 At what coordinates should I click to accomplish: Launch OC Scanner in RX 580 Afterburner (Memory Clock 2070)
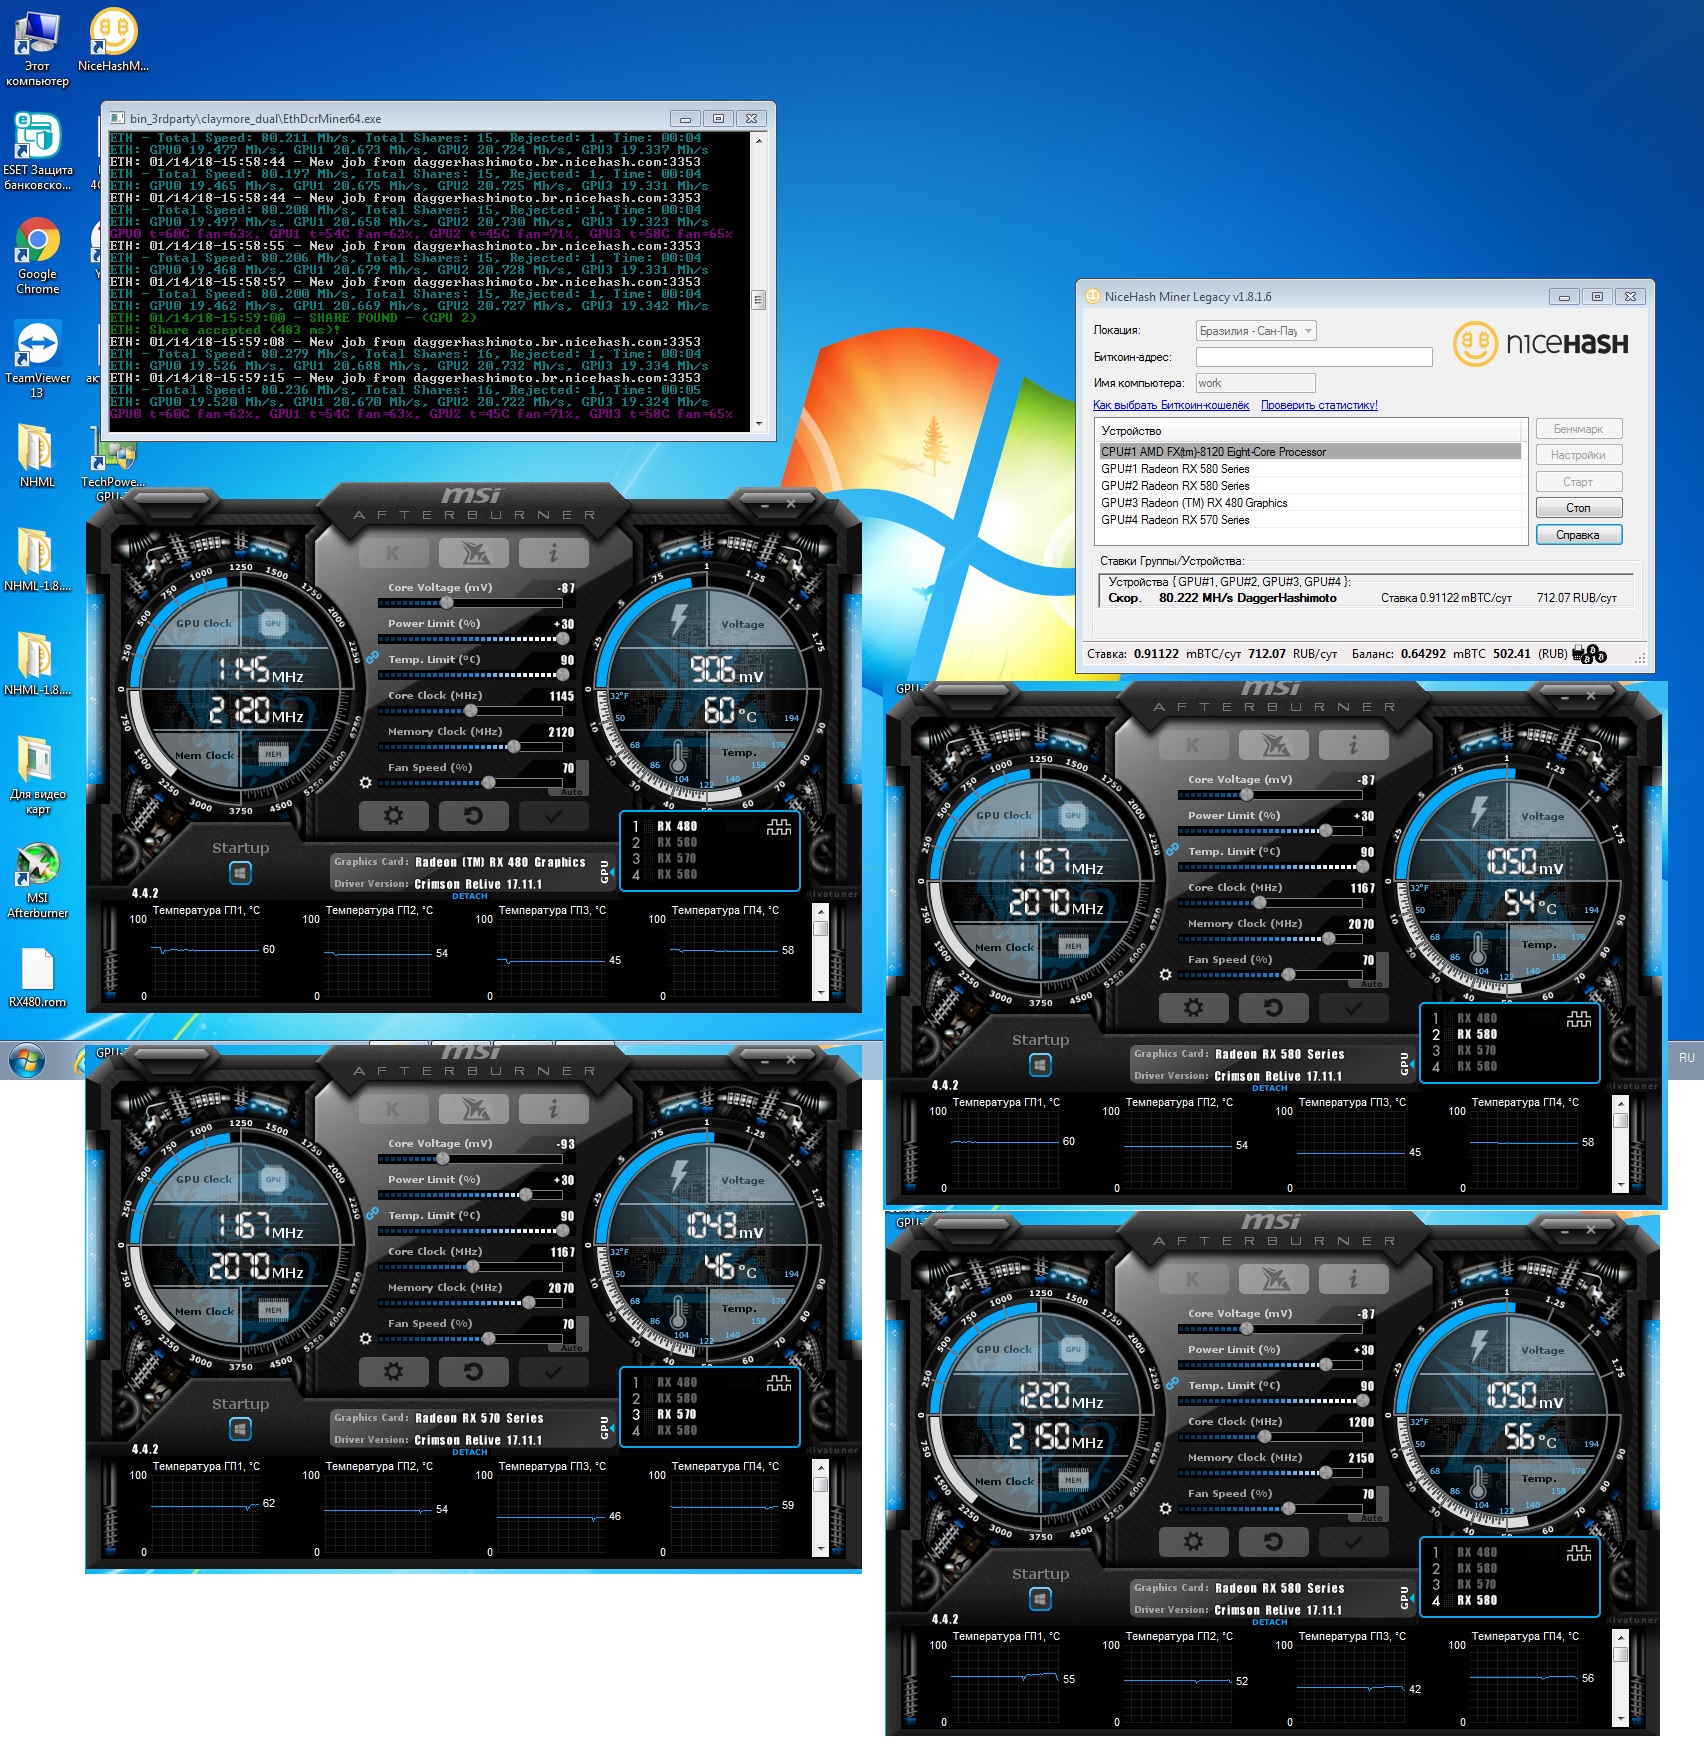pos(1273,745)
